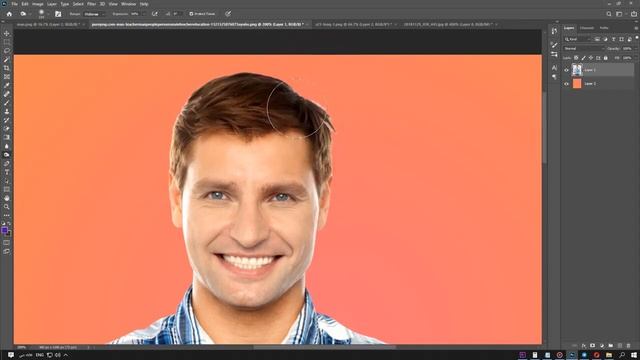Open the Filter menu
Image resolution: width=640 pixels, height=360 pixels.
coord(91,4)
